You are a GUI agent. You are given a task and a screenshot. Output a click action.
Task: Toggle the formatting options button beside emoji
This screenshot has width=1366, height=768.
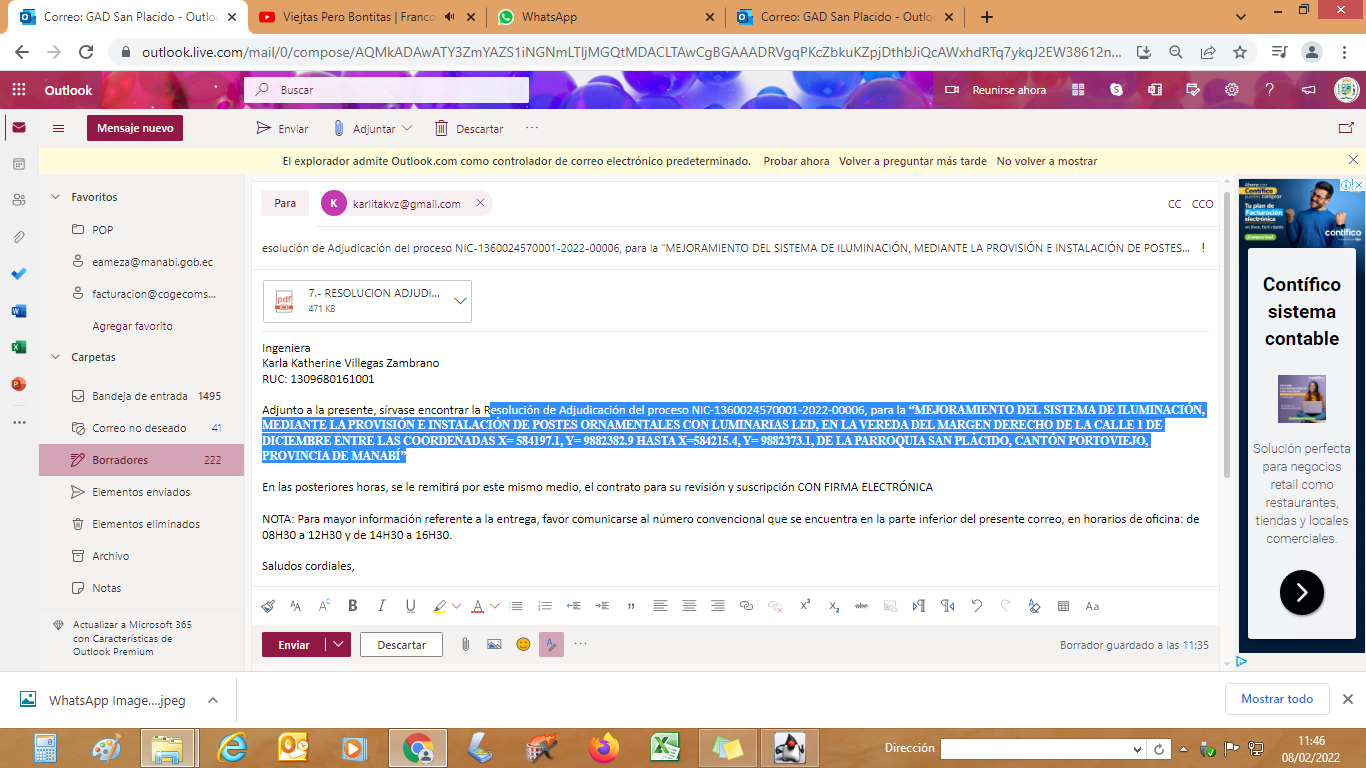551,645
